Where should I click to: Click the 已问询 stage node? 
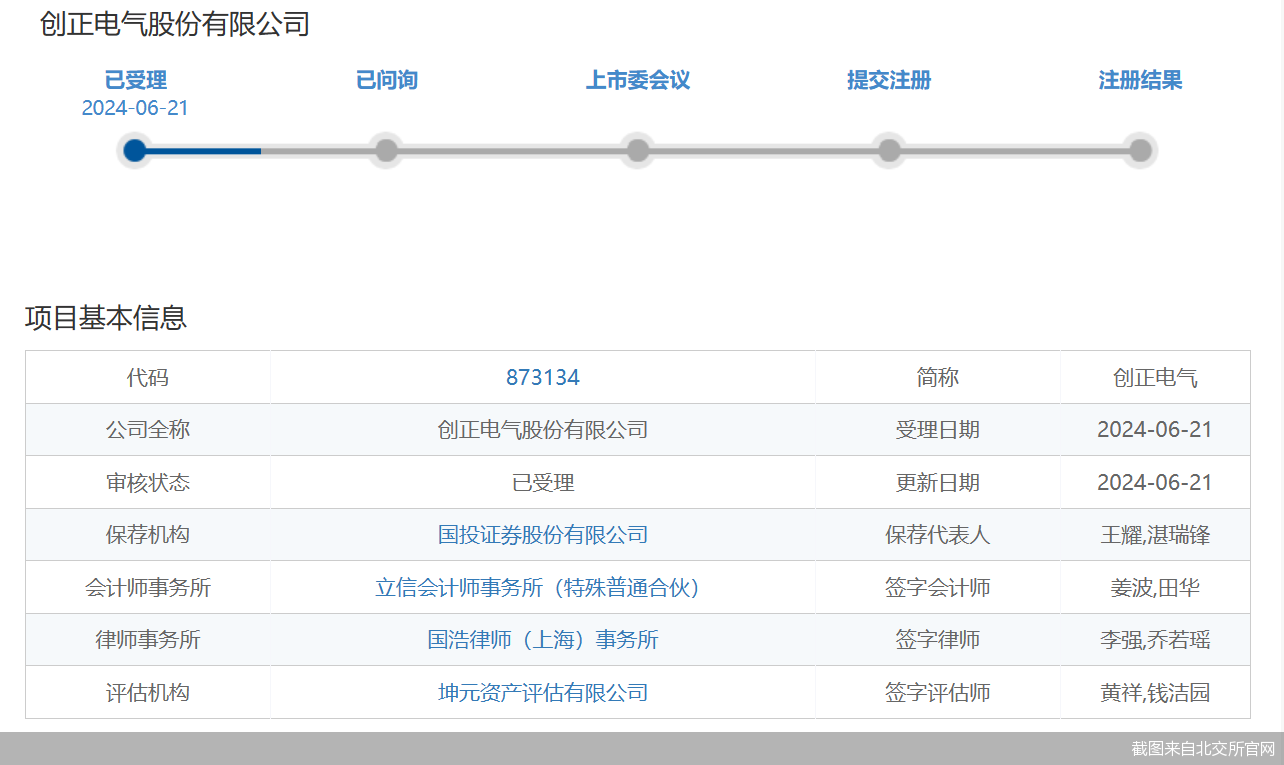pyautogui.click(x=386, y=150)
